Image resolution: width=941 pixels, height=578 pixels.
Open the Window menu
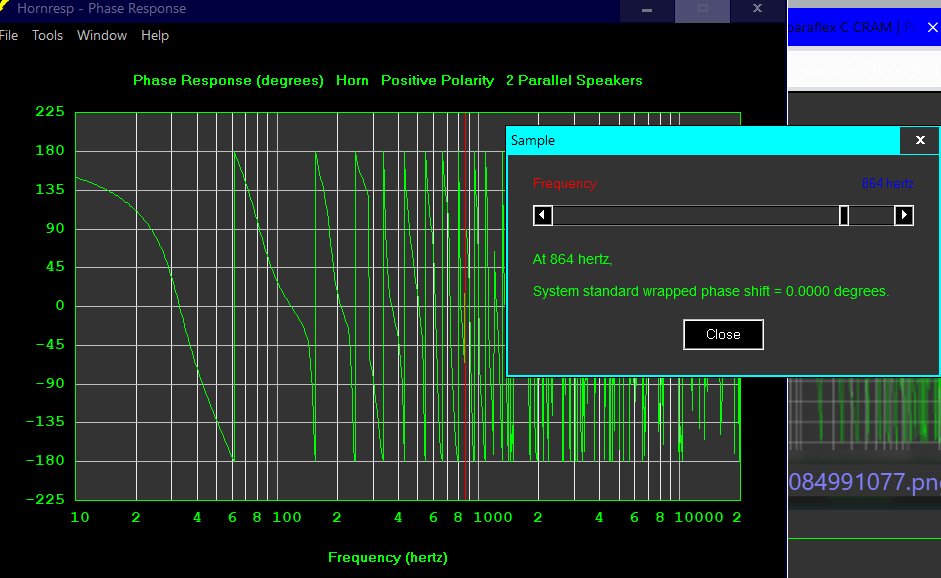click(102, 35)
